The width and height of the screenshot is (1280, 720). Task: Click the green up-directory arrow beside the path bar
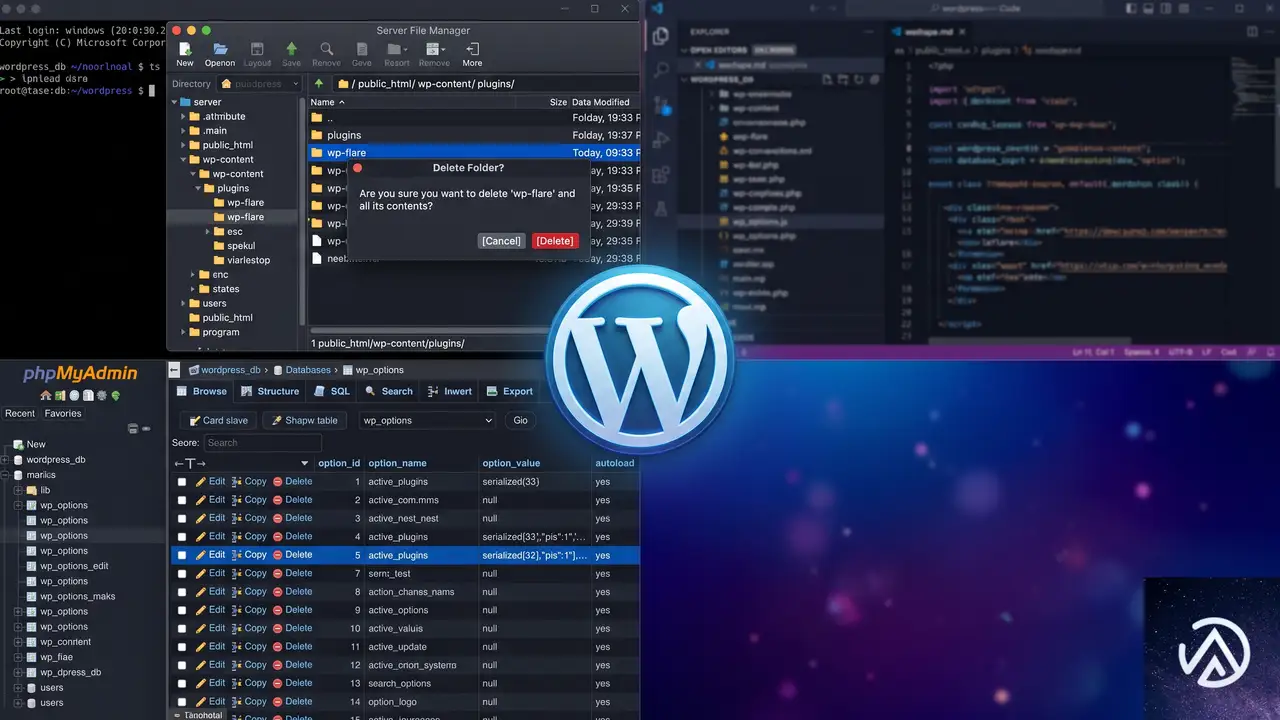click(x=319, y=84)
